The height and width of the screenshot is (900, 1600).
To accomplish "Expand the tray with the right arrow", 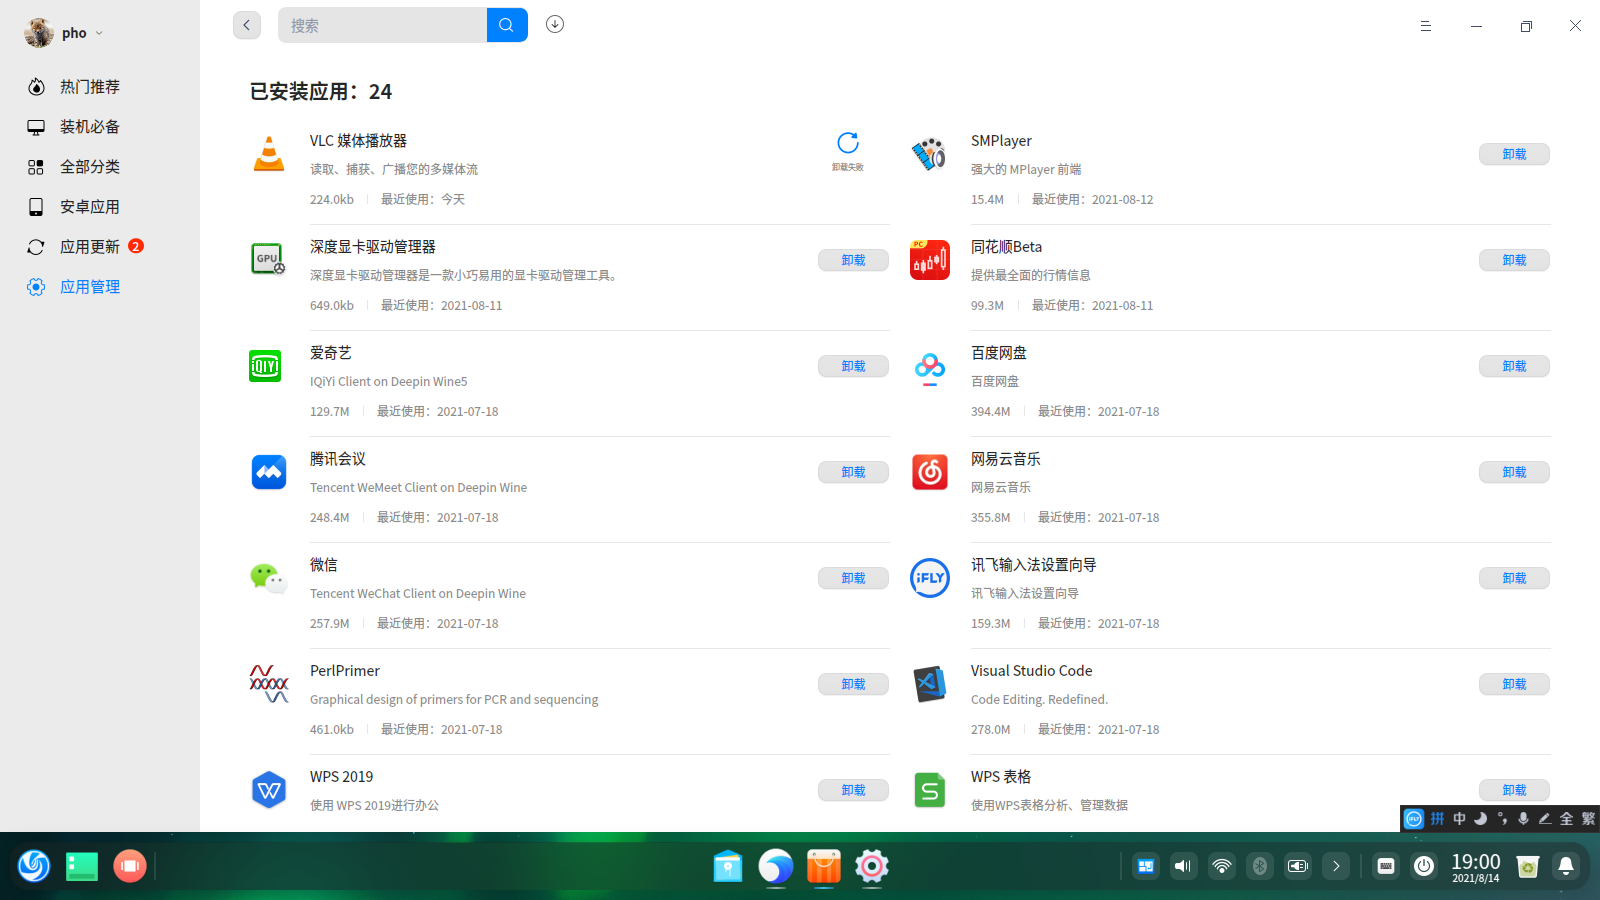I will coord(1336,866).
